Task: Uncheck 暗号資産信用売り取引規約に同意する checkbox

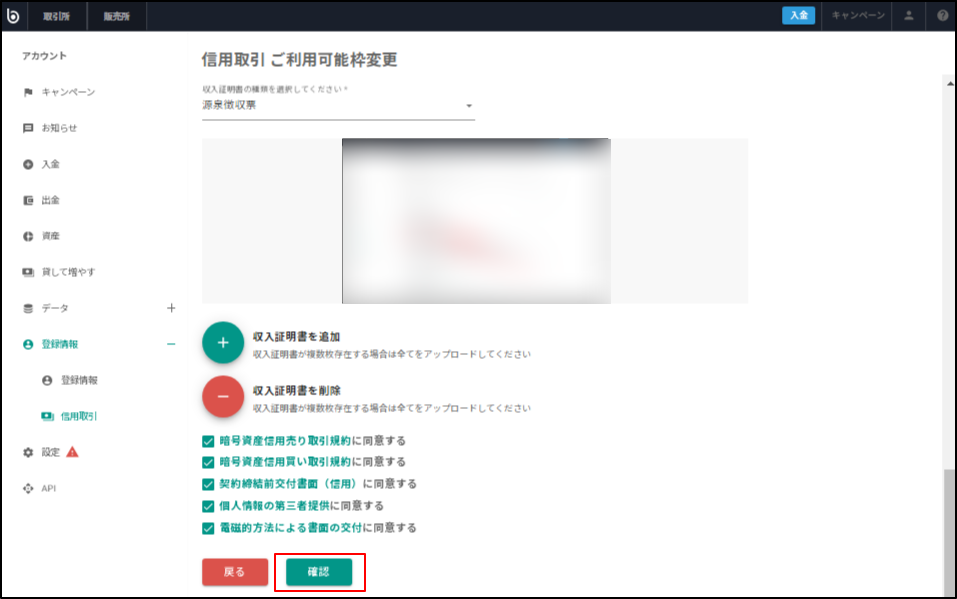Action: point(208,440)
